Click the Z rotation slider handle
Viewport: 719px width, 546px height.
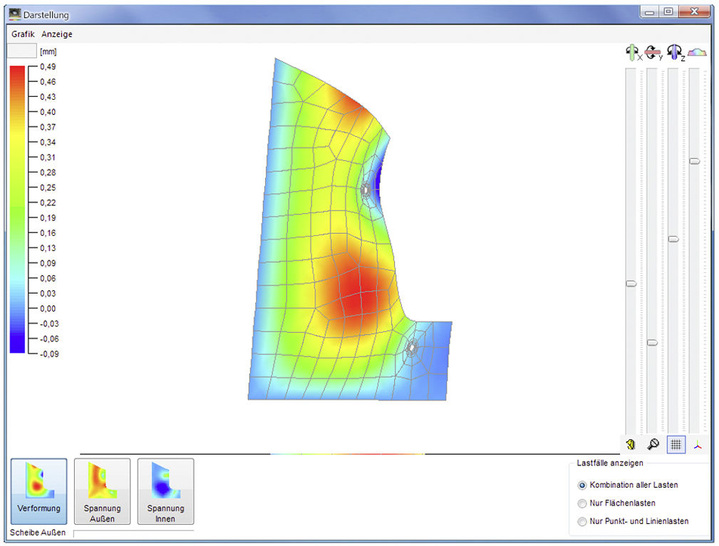coord(674,239)
